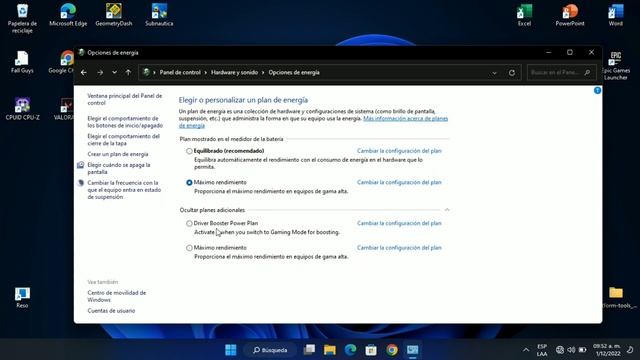Open Task View on the taskbar

[x=309, y=350]
